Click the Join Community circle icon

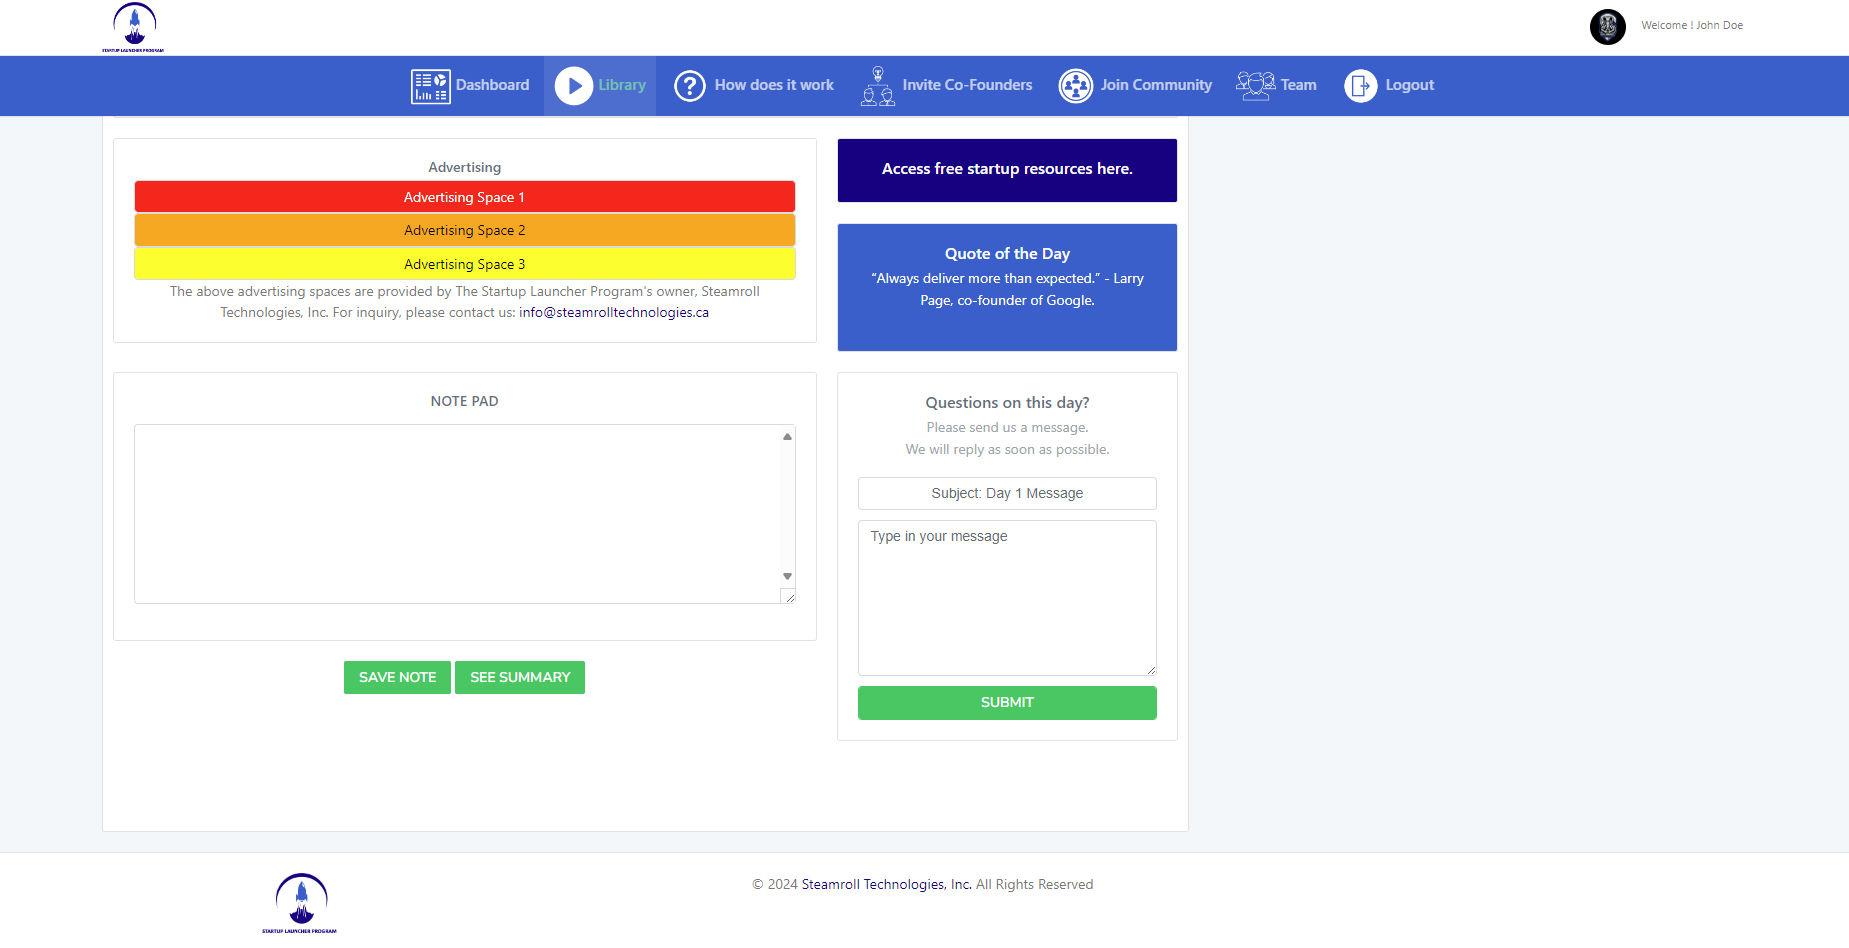click(x=1075, y=86)
